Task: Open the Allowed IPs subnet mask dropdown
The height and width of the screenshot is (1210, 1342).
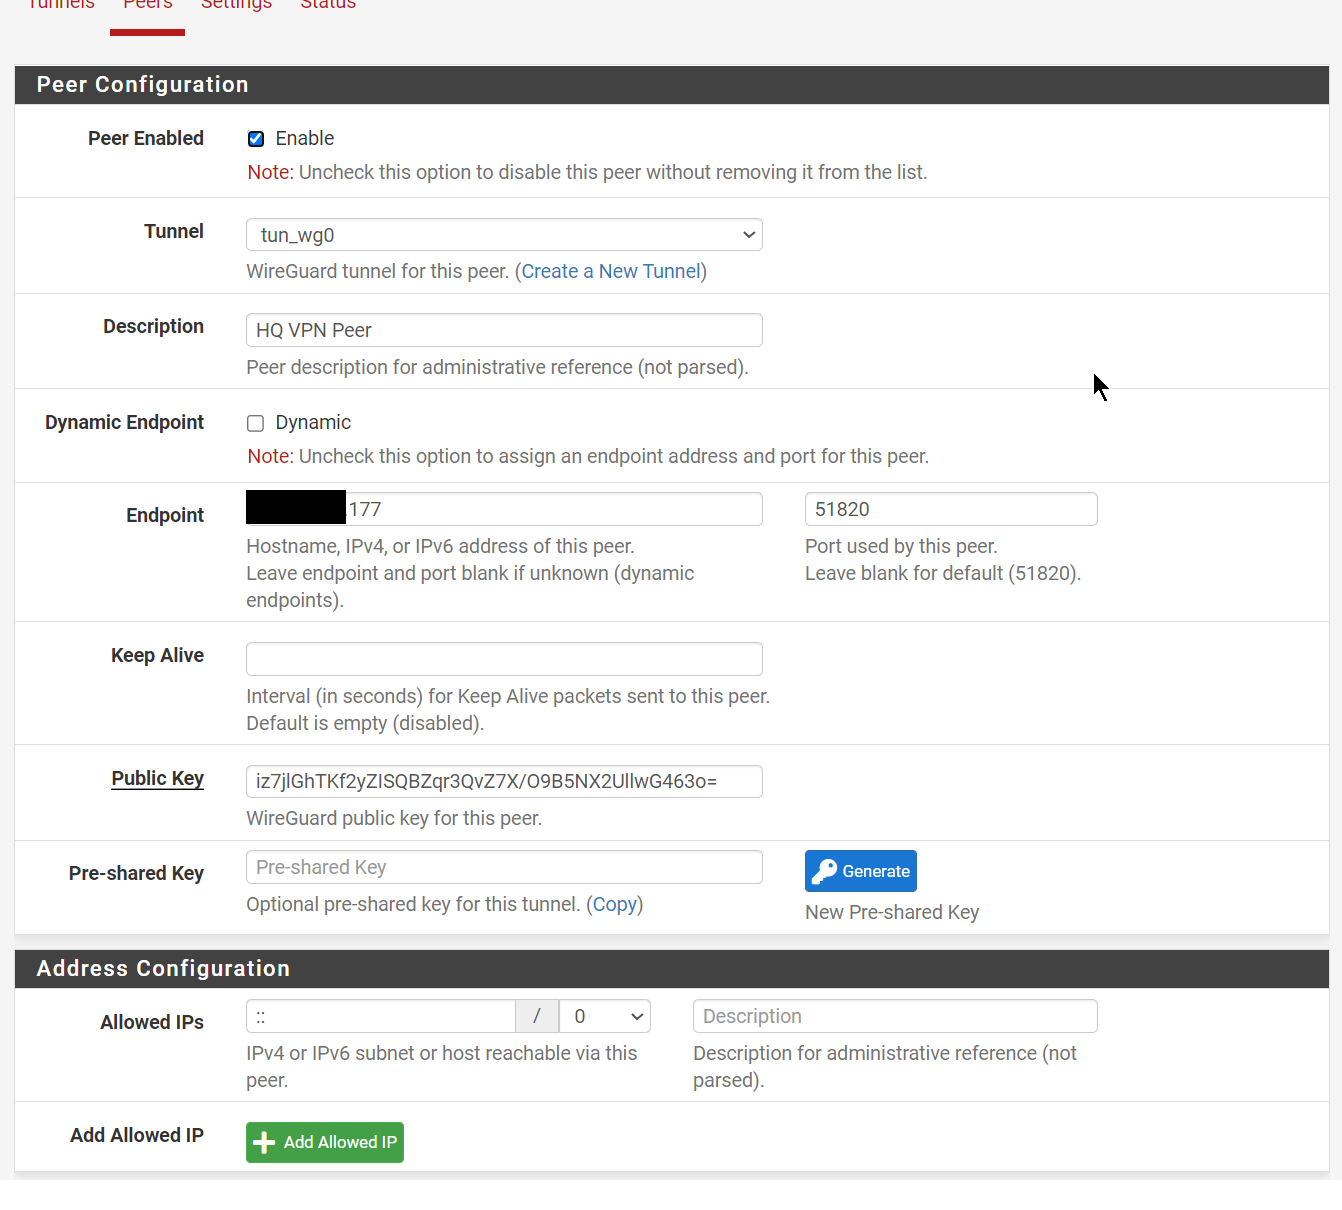Action: coord(605,1016)
